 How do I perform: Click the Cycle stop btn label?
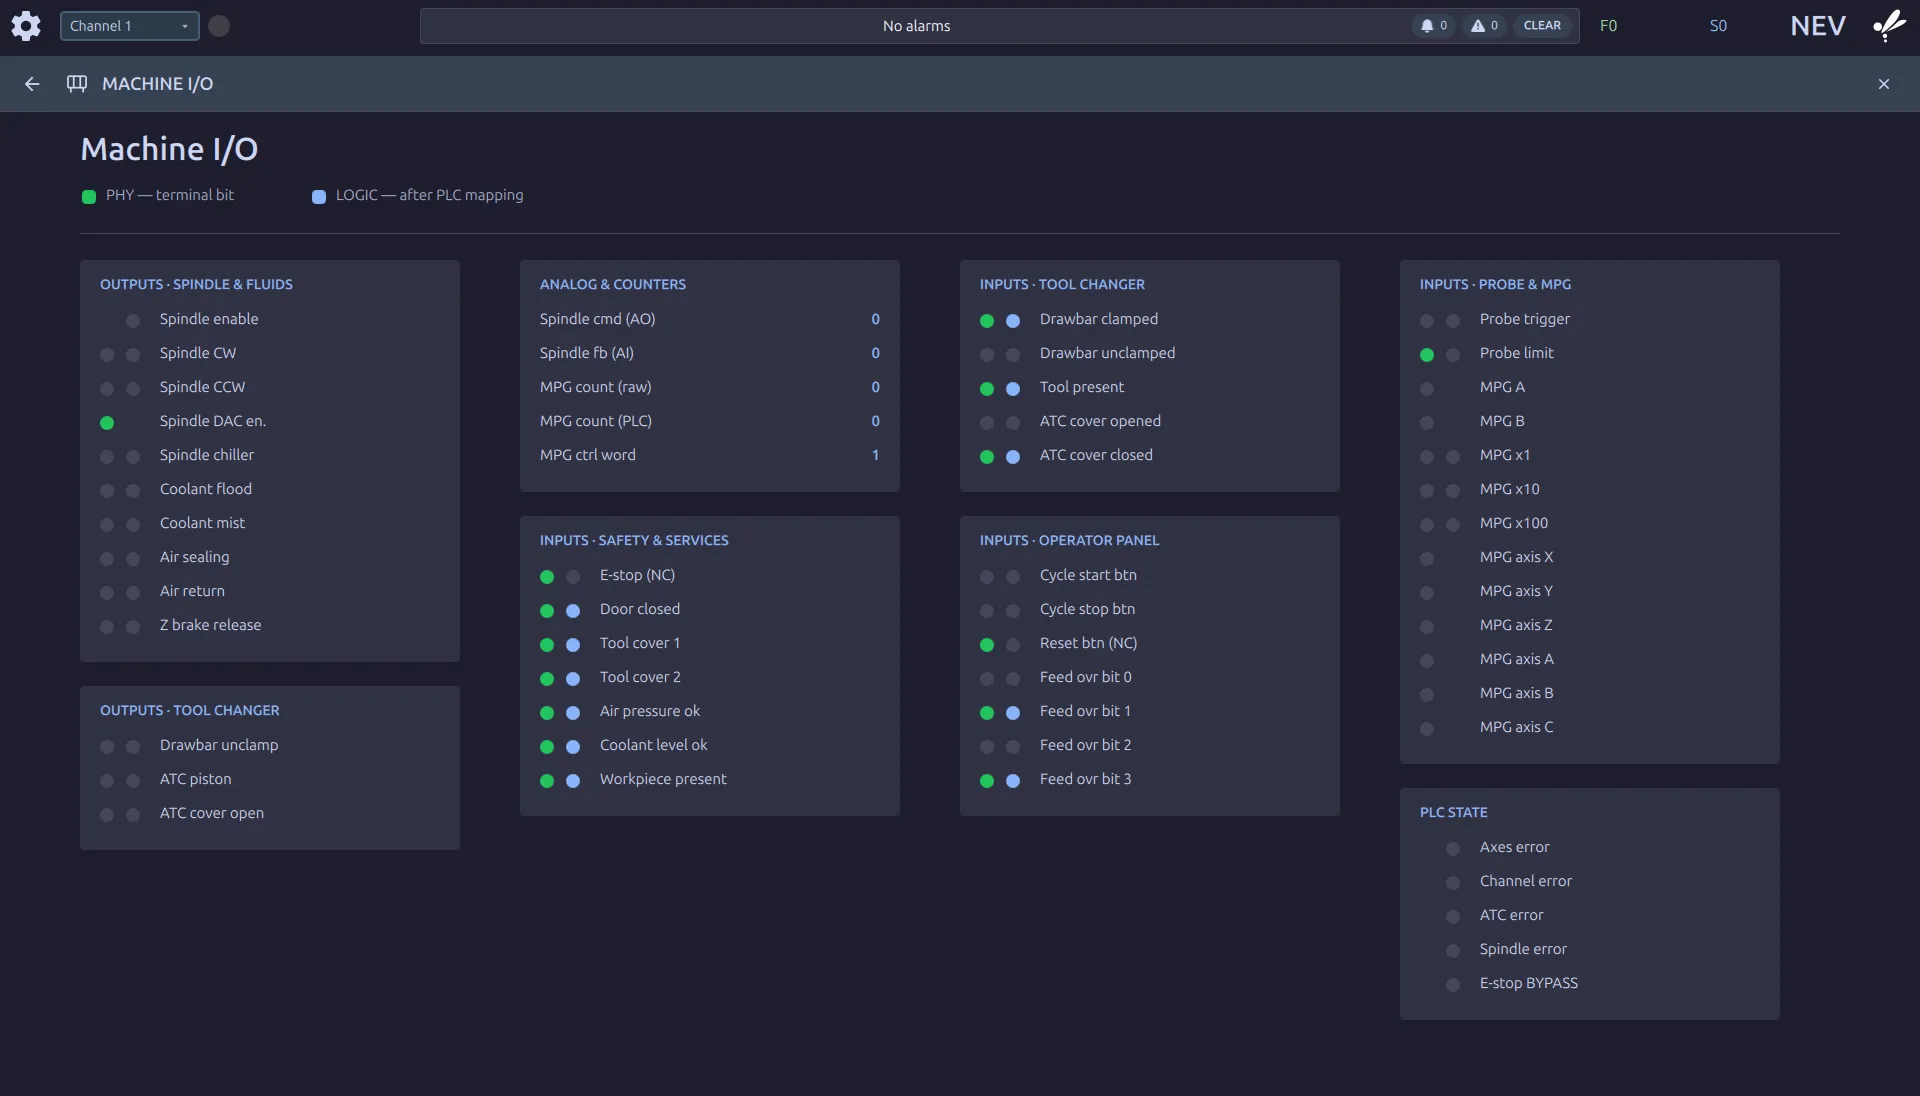point(1087,609)
